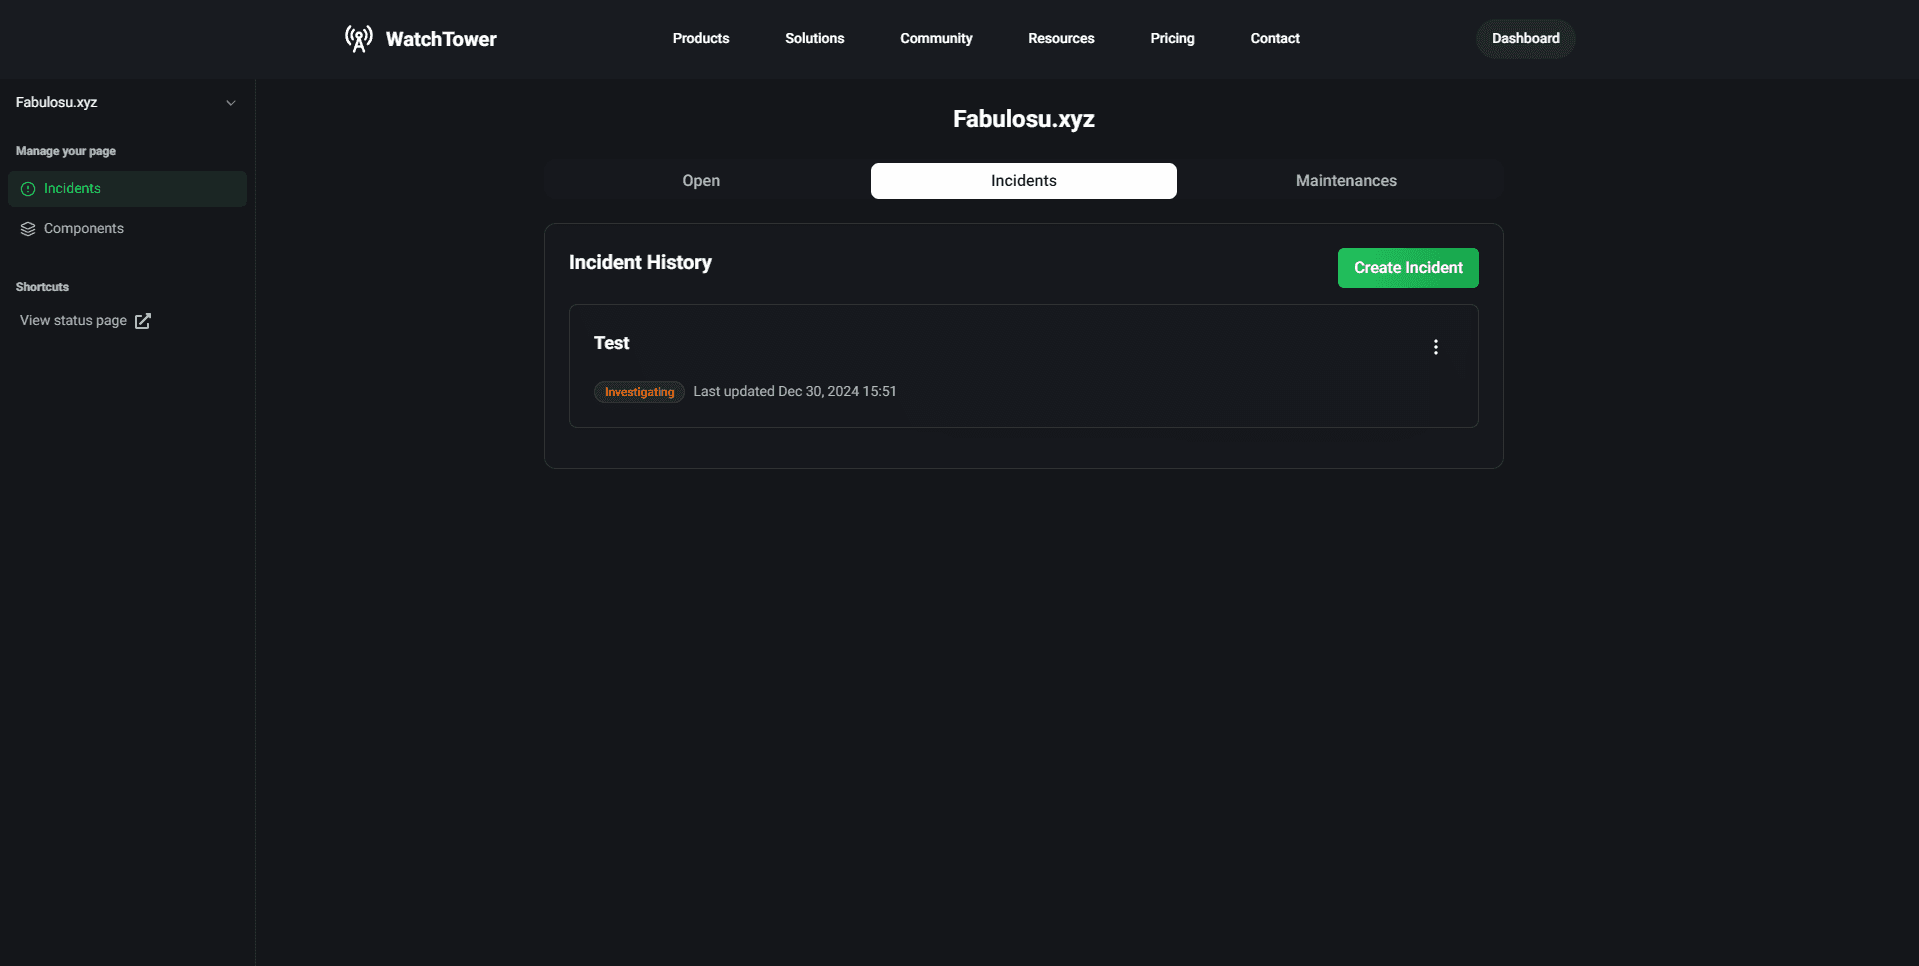Click the Incidents tab selection indicator
This screenshot has height=966, width=1919.
[1023, 181]
